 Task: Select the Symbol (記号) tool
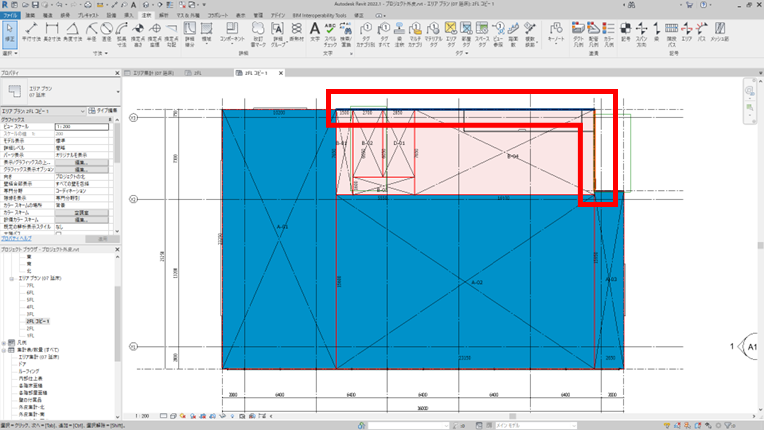click(x=626, y=32)
